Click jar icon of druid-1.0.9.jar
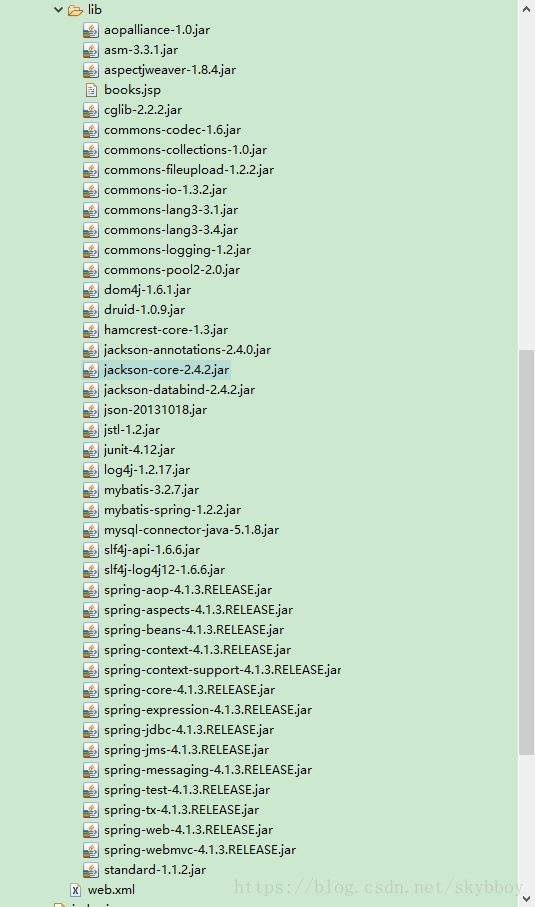Screen dimensions: 535x907 pos(91,310)
